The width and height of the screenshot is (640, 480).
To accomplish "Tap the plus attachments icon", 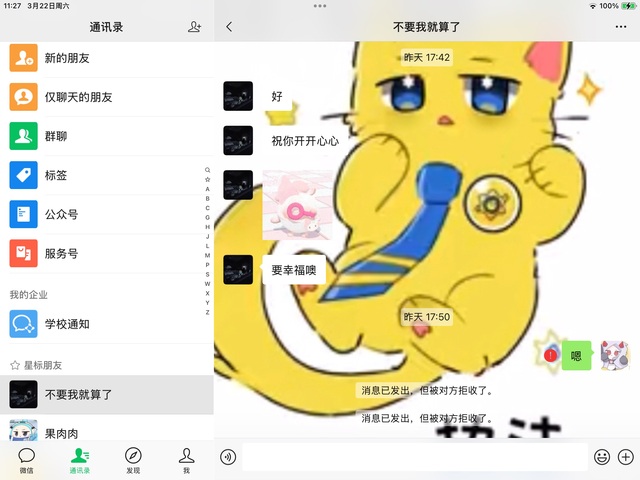I will point(626,457).
